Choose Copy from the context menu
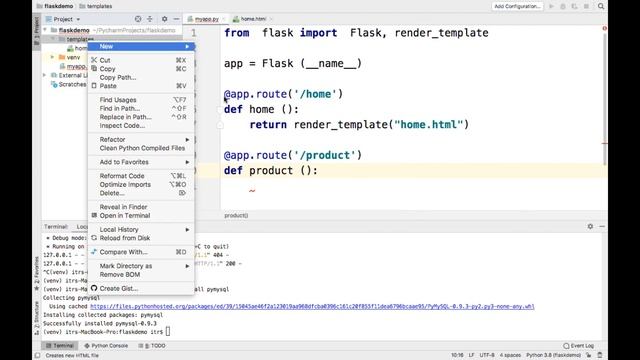This screenshot has height=360, width=640. tap(141, 69)
